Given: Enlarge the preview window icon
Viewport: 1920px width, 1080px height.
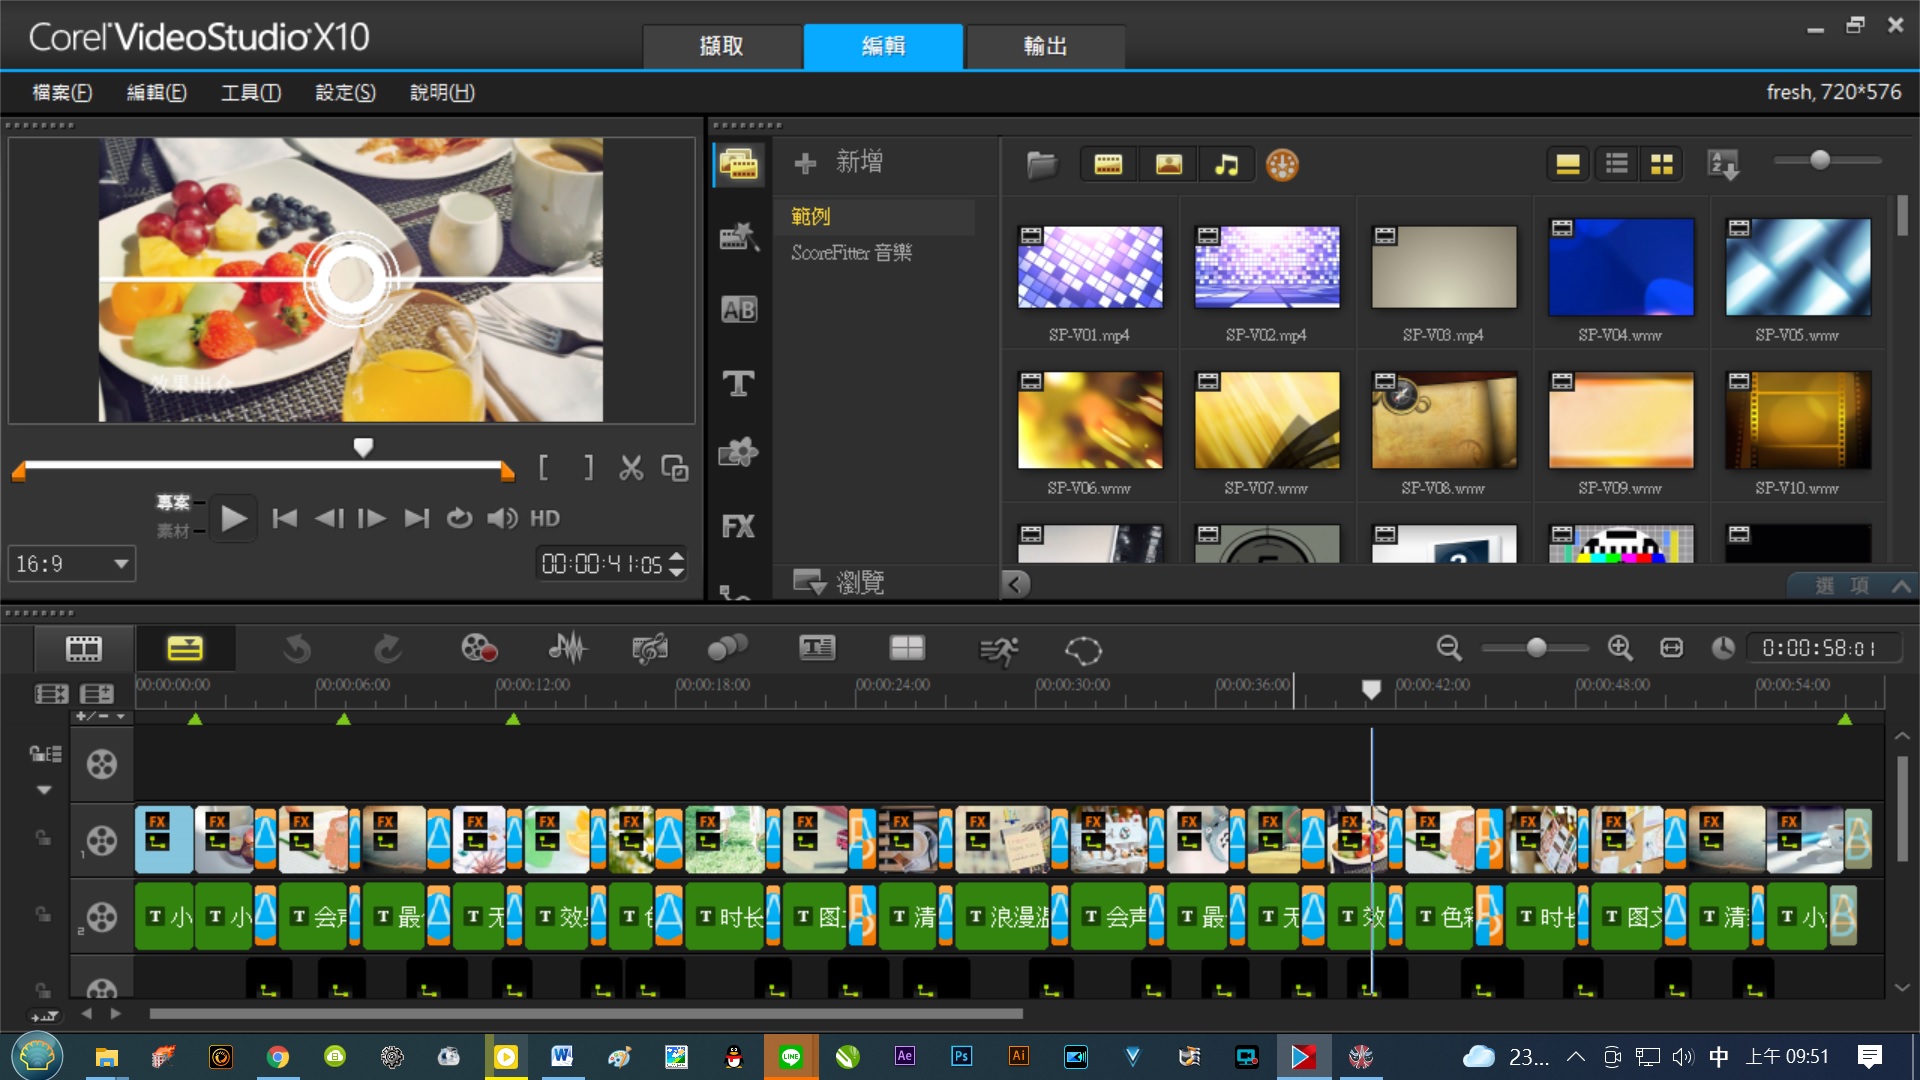Looking at the screenshot, I should pos(675,468).
